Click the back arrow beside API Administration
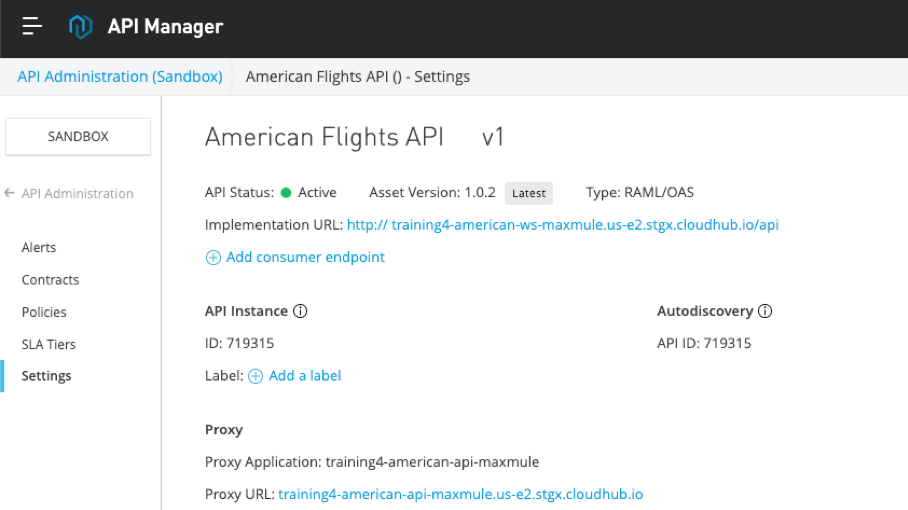Screen dimensions: 908x510 coord(9,193)
